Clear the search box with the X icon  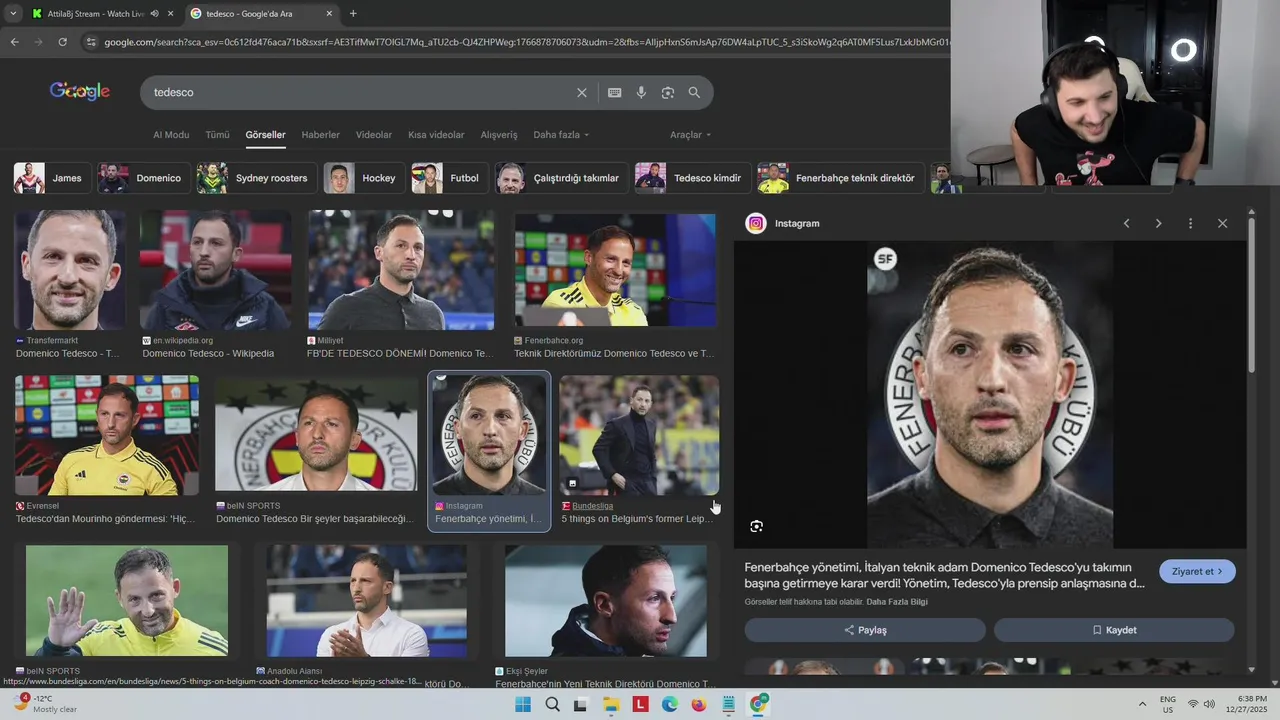coord(582,92)
